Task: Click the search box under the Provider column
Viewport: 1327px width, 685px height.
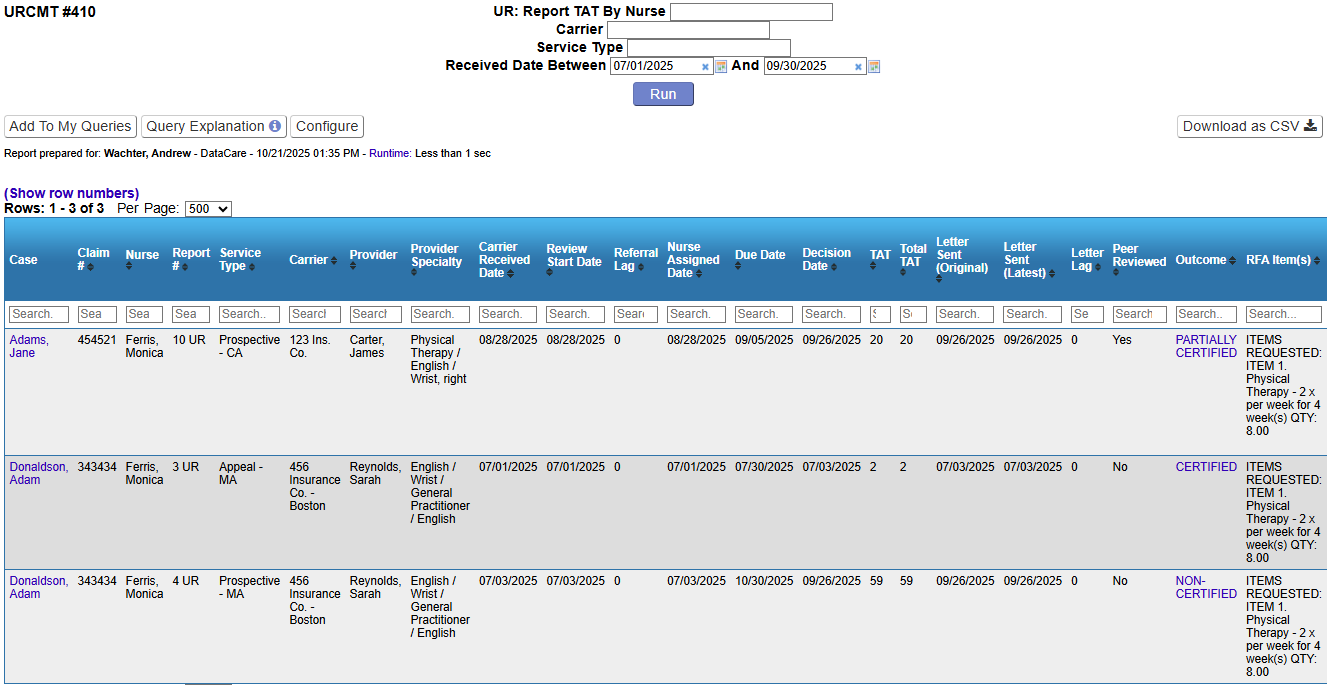Action: pyautogui.click(x=375, y=313)
